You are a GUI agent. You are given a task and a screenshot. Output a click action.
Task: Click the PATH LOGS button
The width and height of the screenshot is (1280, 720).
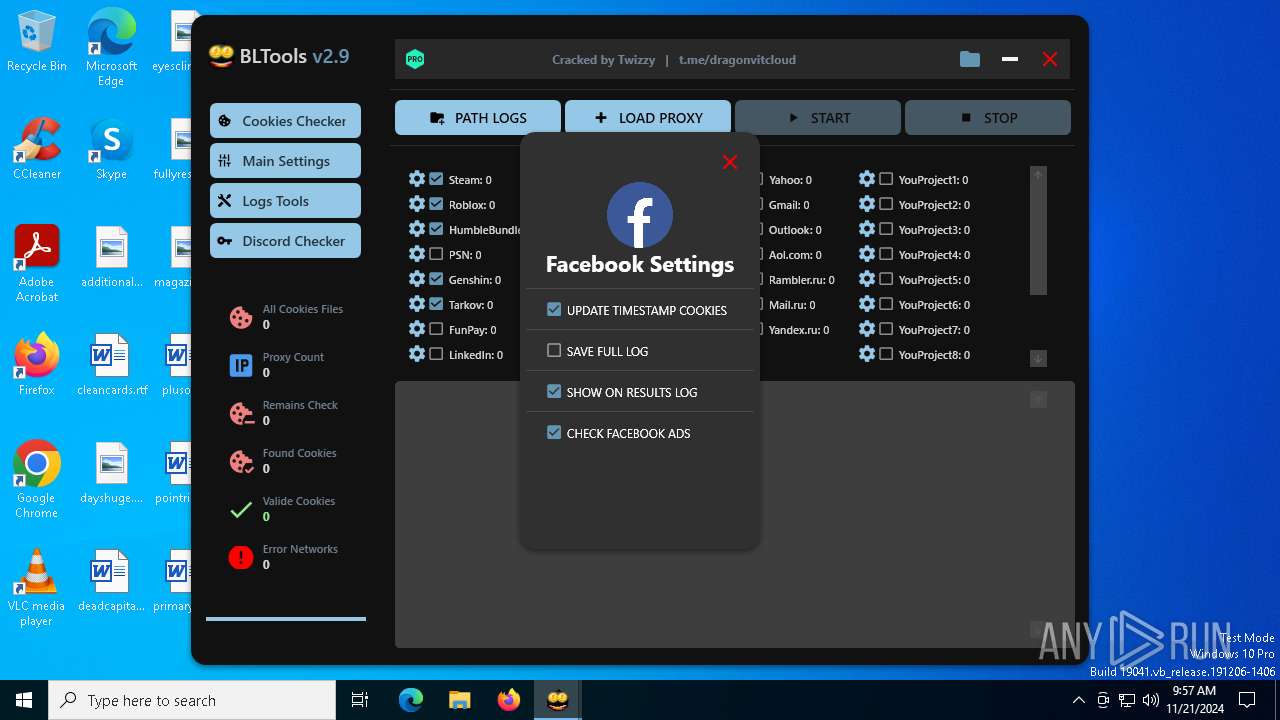tap(478, 117)
